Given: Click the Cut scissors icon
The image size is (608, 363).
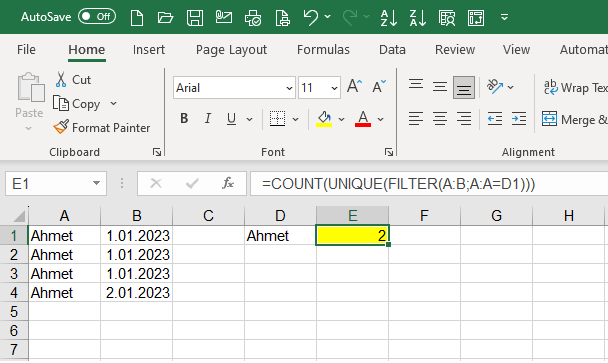Looking at the screenshot, I should point(60,79).
